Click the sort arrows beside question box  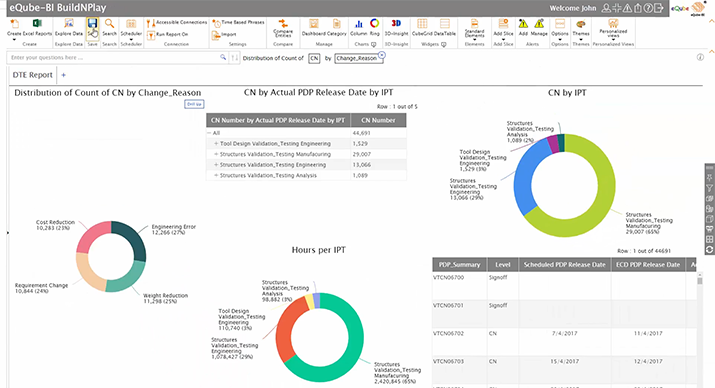click(234, 57)
